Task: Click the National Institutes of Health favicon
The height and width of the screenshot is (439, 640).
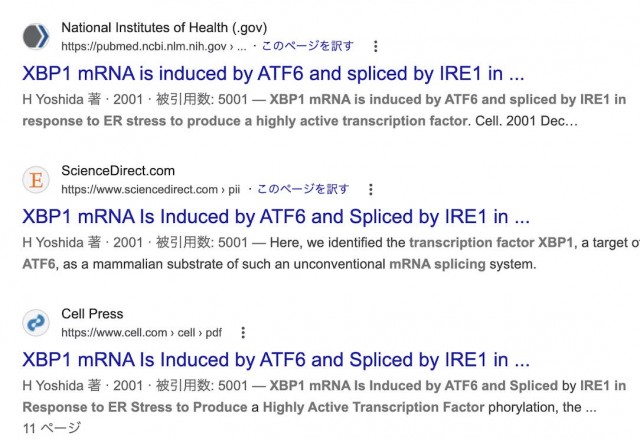Action: pyautogui.click(x=36, y=36)
